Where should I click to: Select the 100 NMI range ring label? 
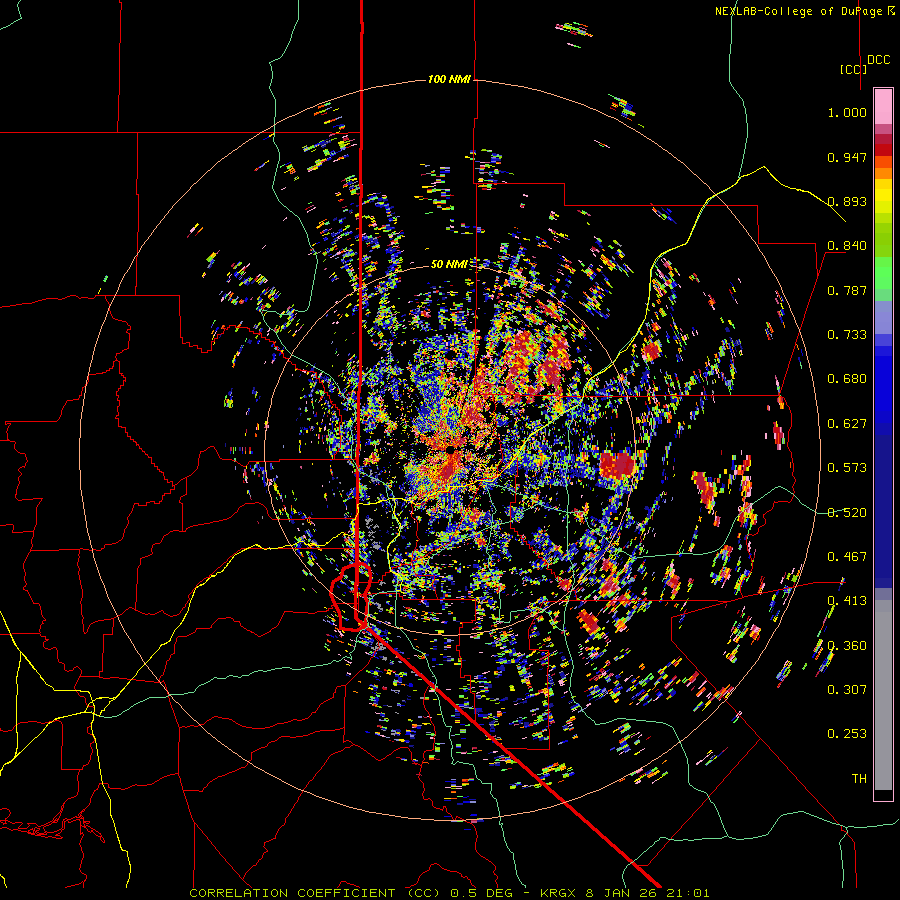pyautogui.click(x=449, y=79)
